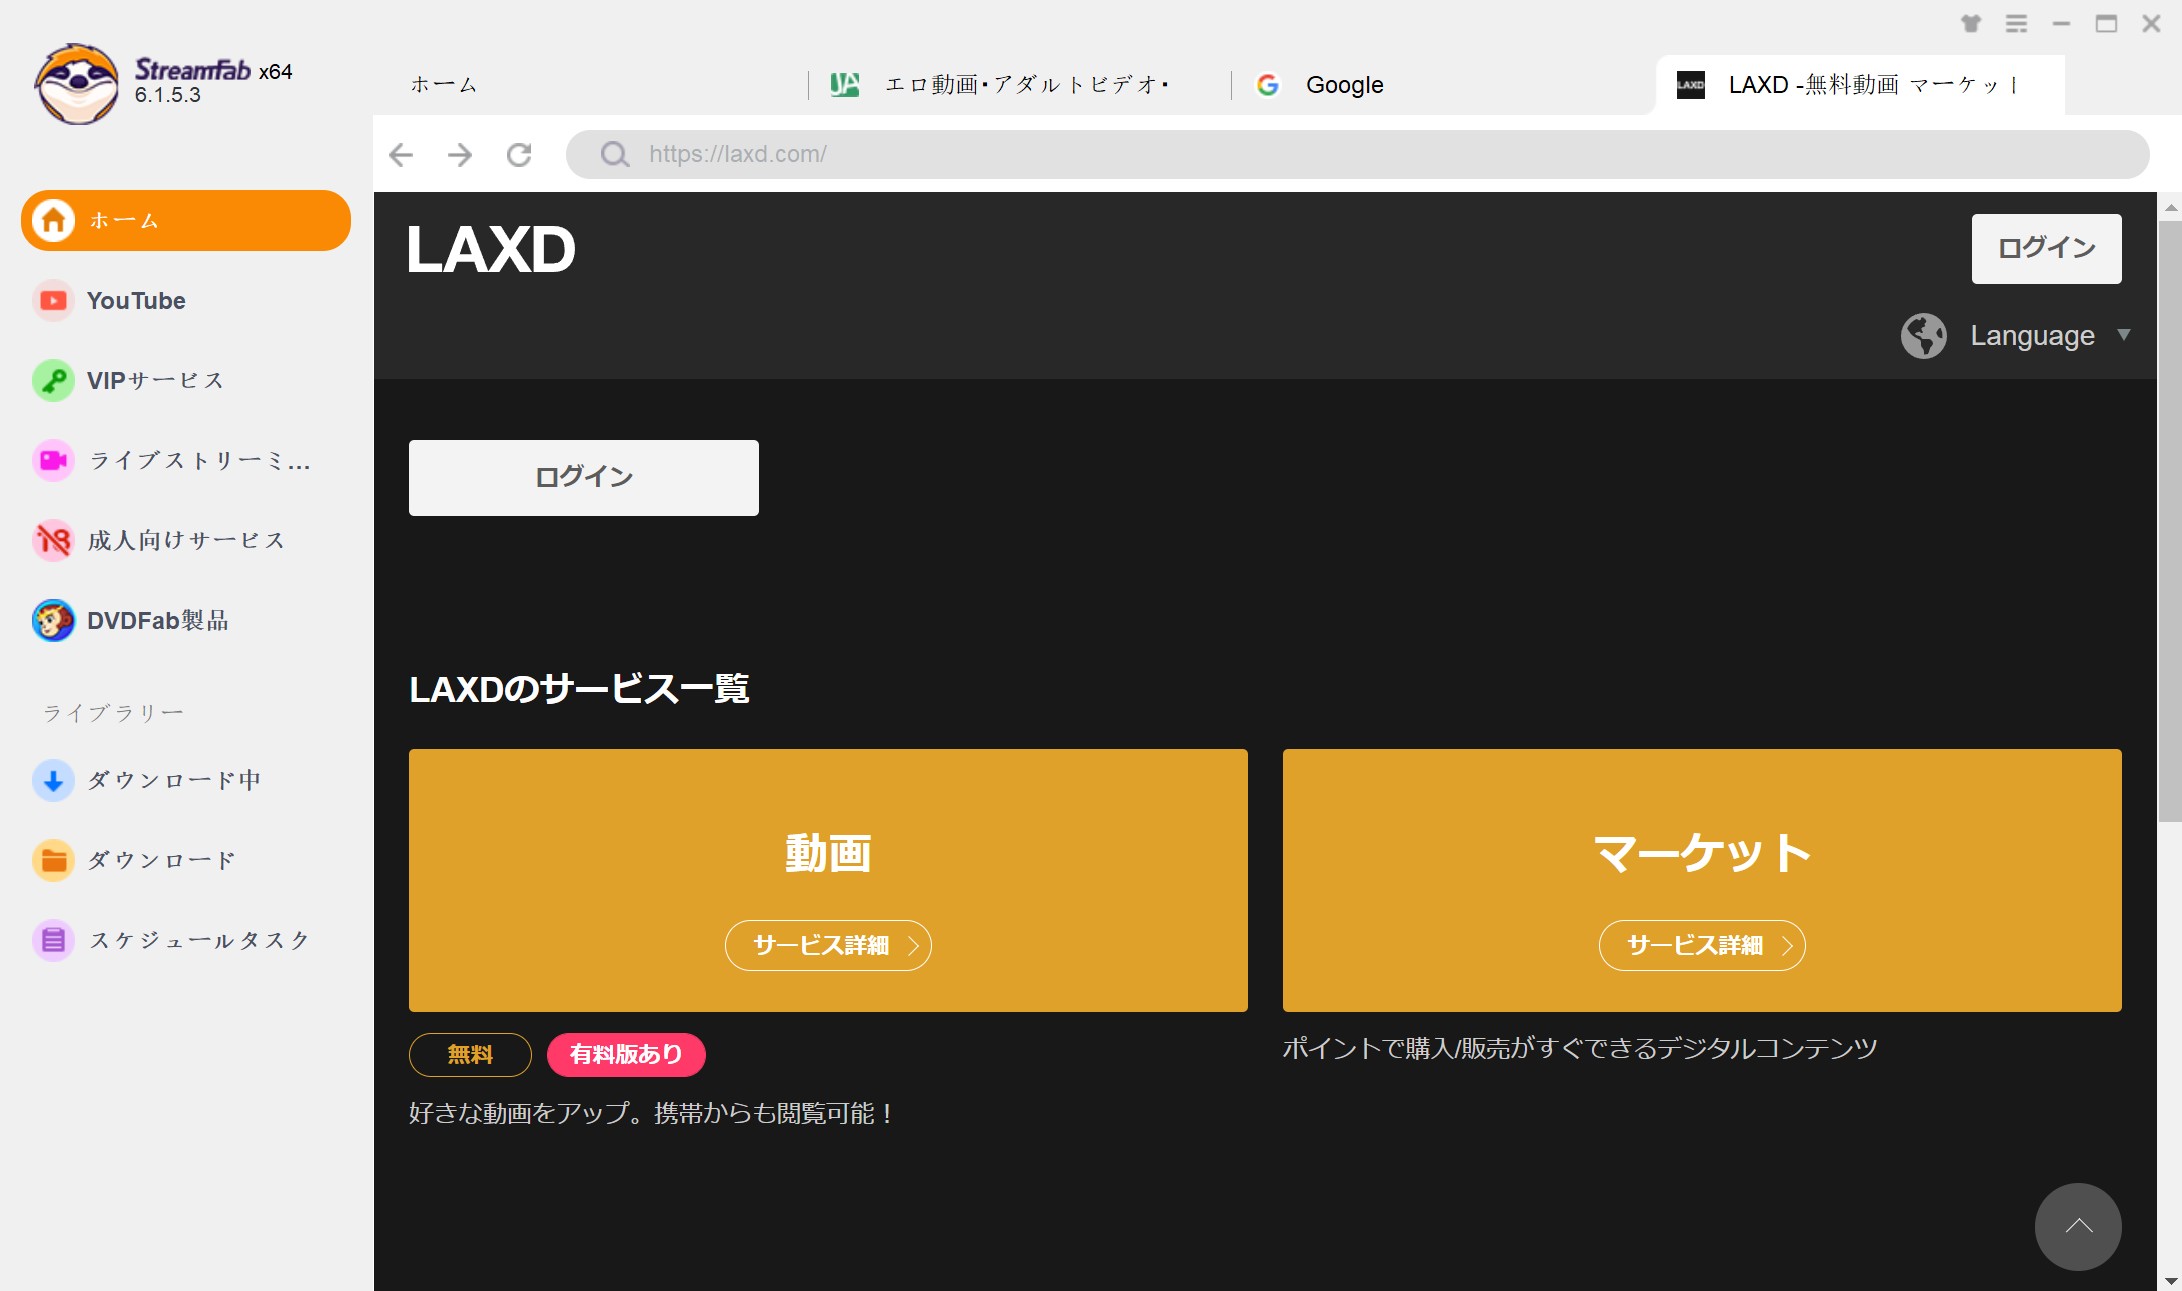Click the Google tab favicon
The width and height of the screenshot is (2182, 1291).
1268,85
